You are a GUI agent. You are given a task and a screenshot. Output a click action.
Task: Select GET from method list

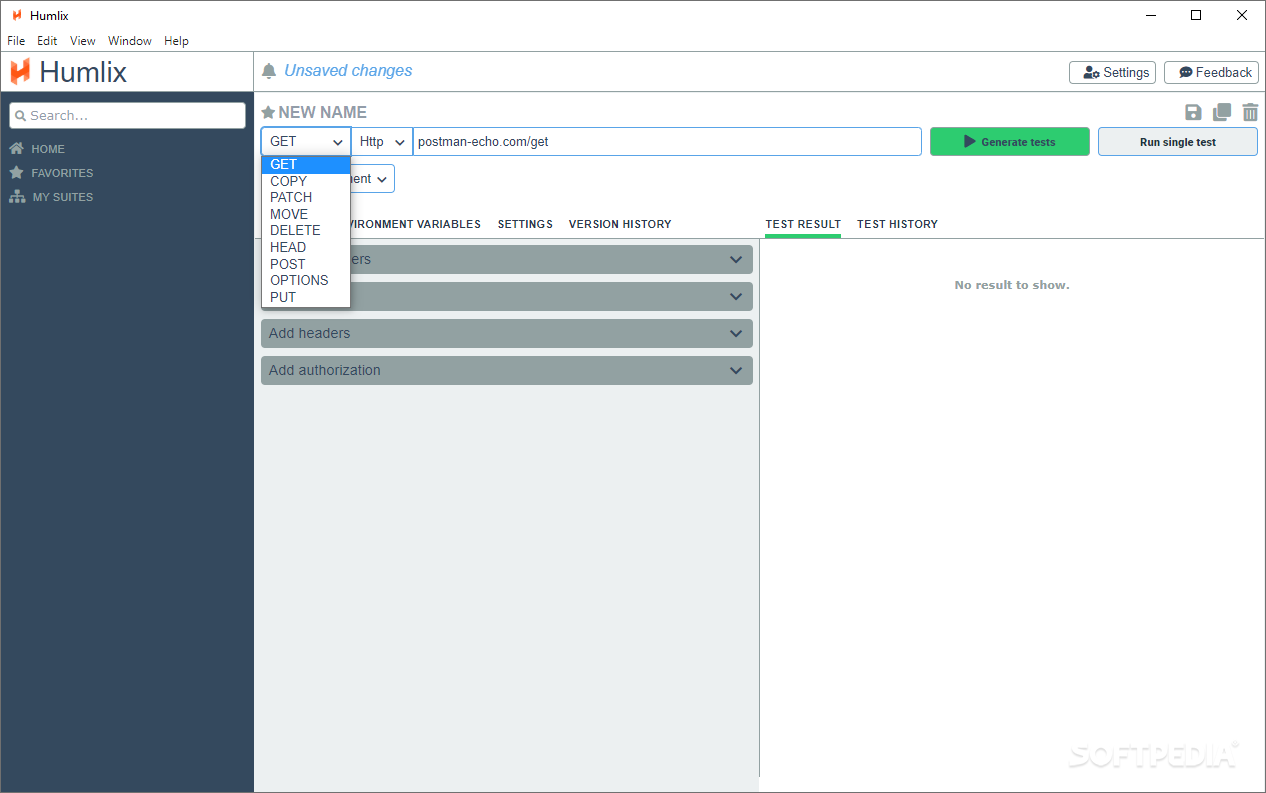[x=306, y=165]
